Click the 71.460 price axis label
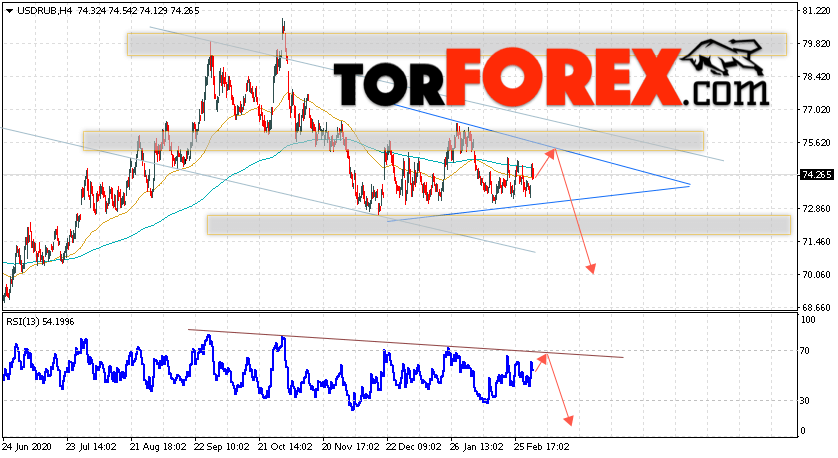Viewport: 838px width, 458px height. click(x=817, y=242)
